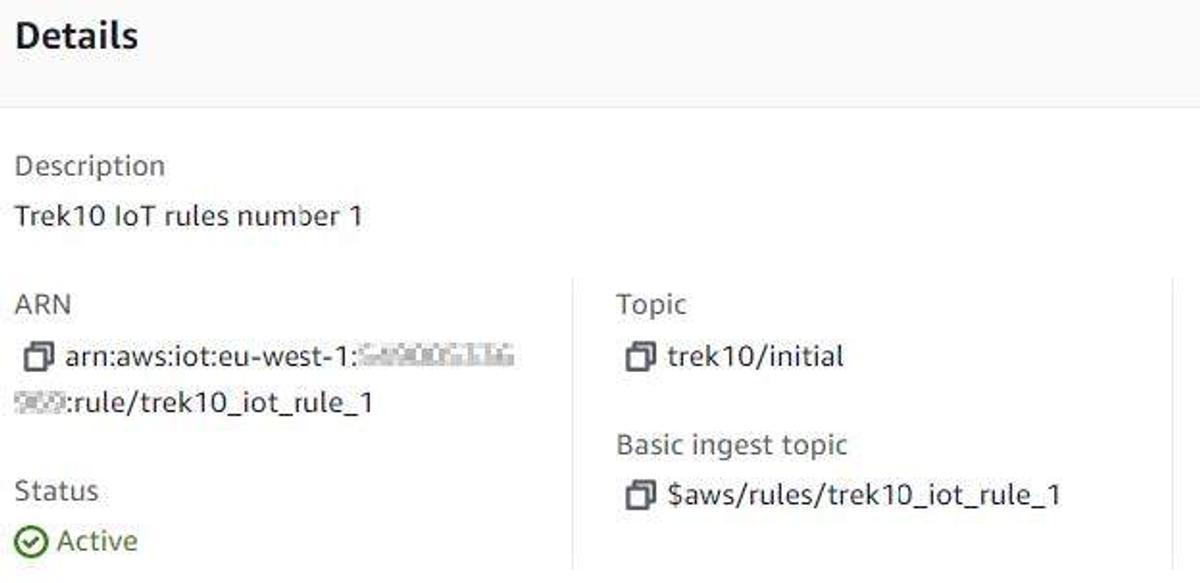Click the vertical divider right of the ARN
The image size is (1200, 583).
point(572,420)
